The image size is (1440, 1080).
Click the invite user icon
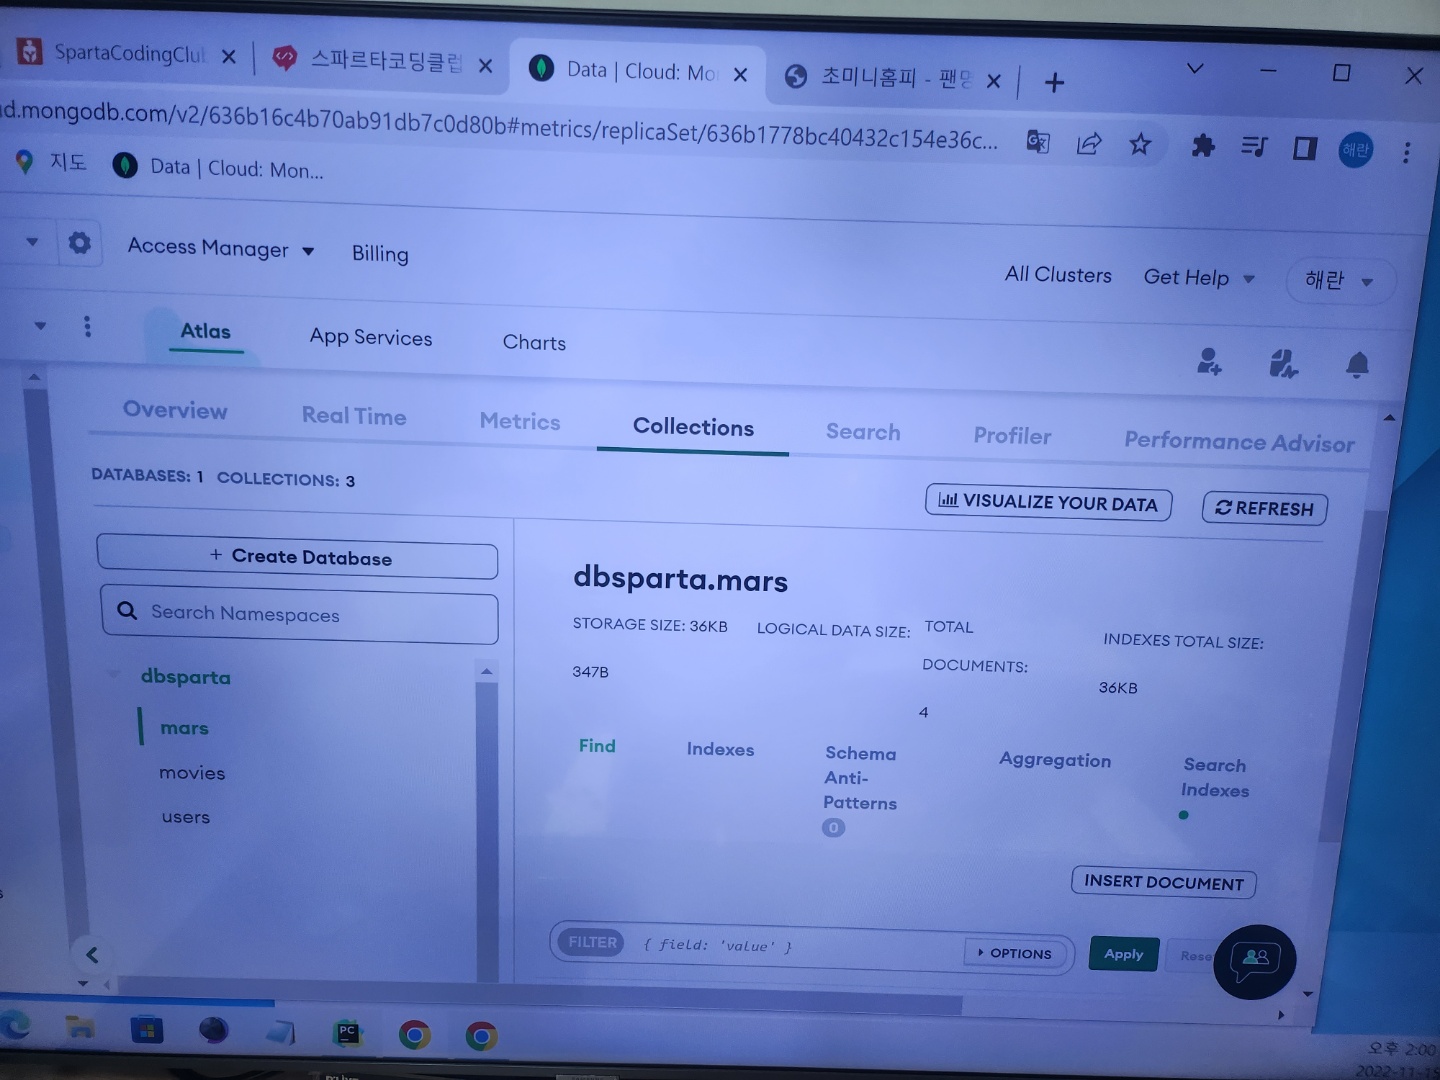click(1209, 361)
